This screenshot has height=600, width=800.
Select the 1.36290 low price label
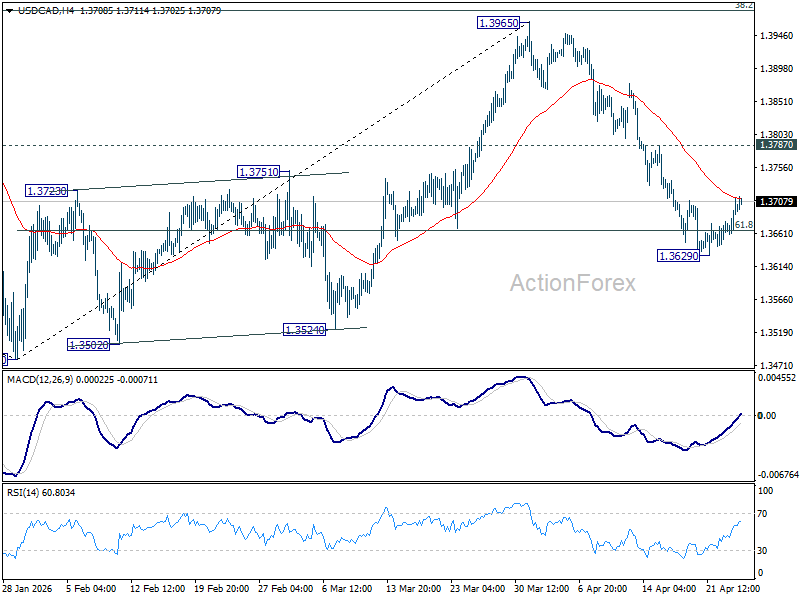(678, 256)
